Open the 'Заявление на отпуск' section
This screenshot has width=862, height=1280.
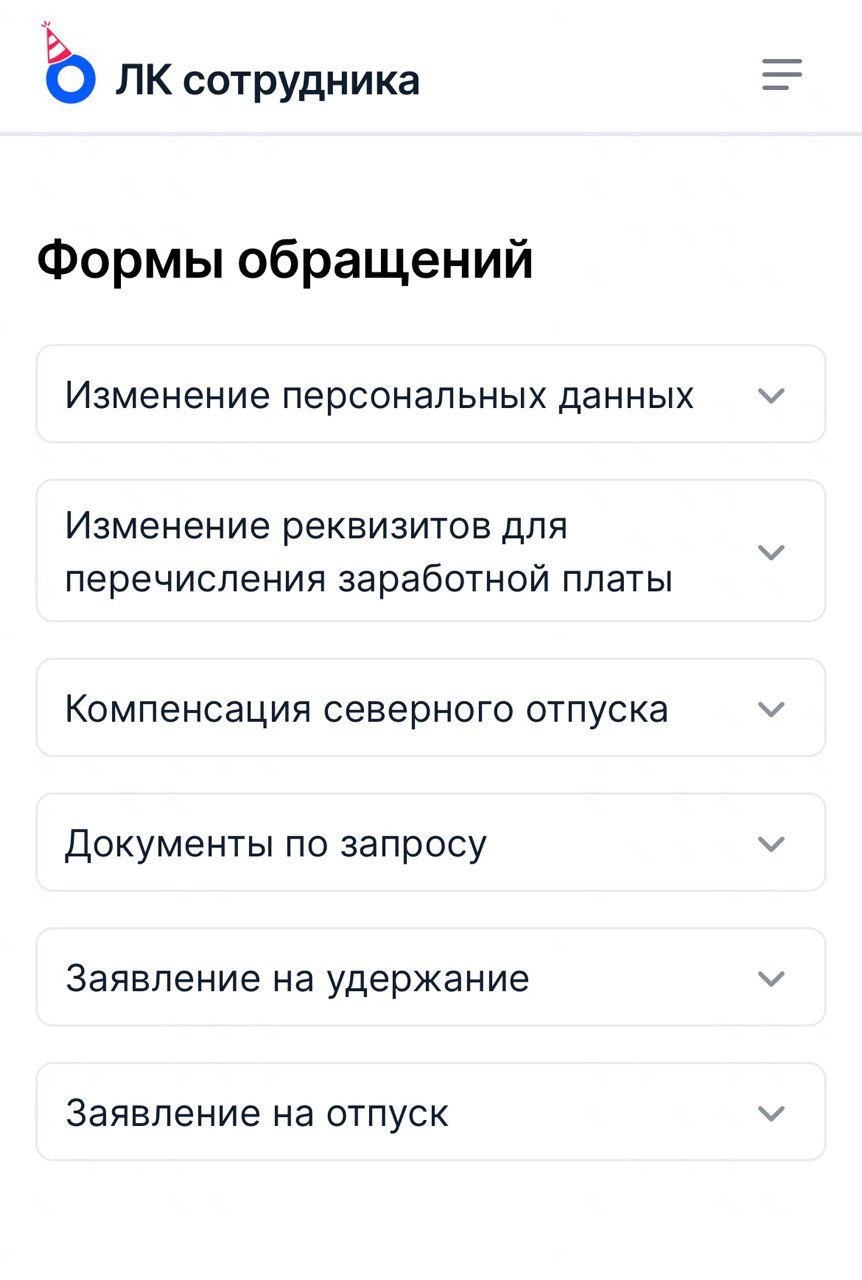(x=430, y=1111)
